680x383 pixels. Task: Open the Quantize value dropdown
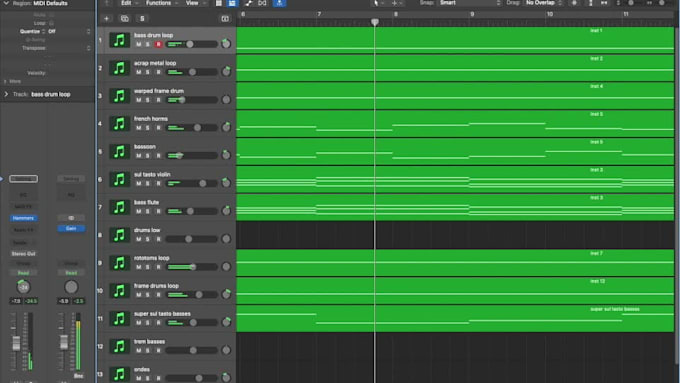click(x=69, y=31)
